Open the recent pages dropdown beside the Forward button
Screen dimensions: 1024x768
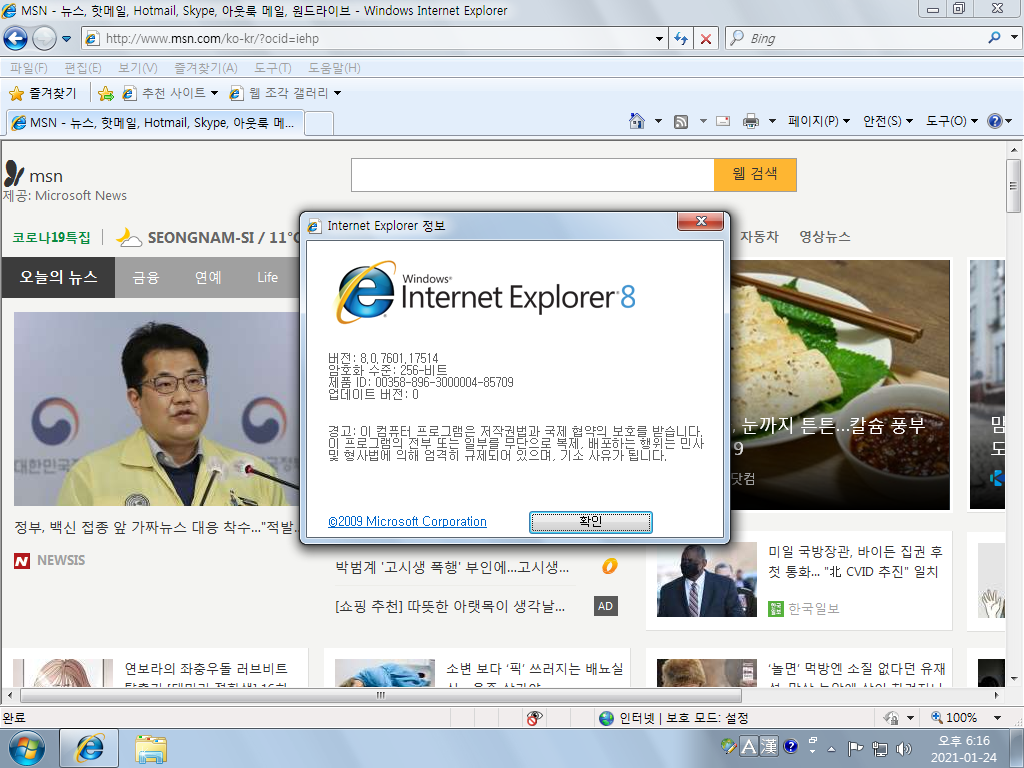point(66,39)
